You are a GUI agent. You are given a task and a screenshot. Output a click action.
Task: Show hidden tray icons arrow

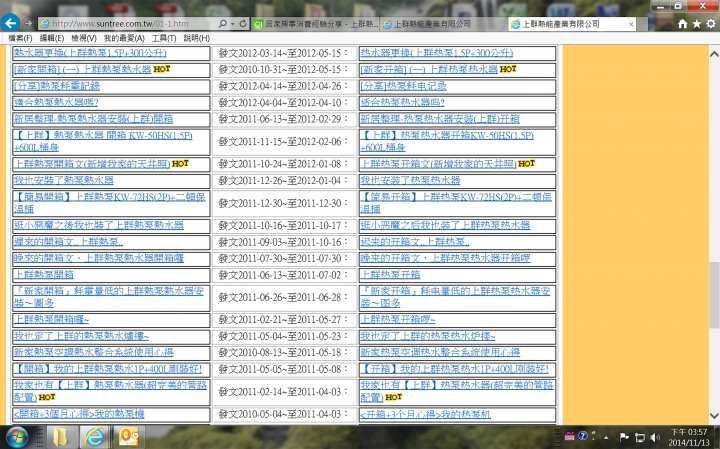tap(607, 438)
